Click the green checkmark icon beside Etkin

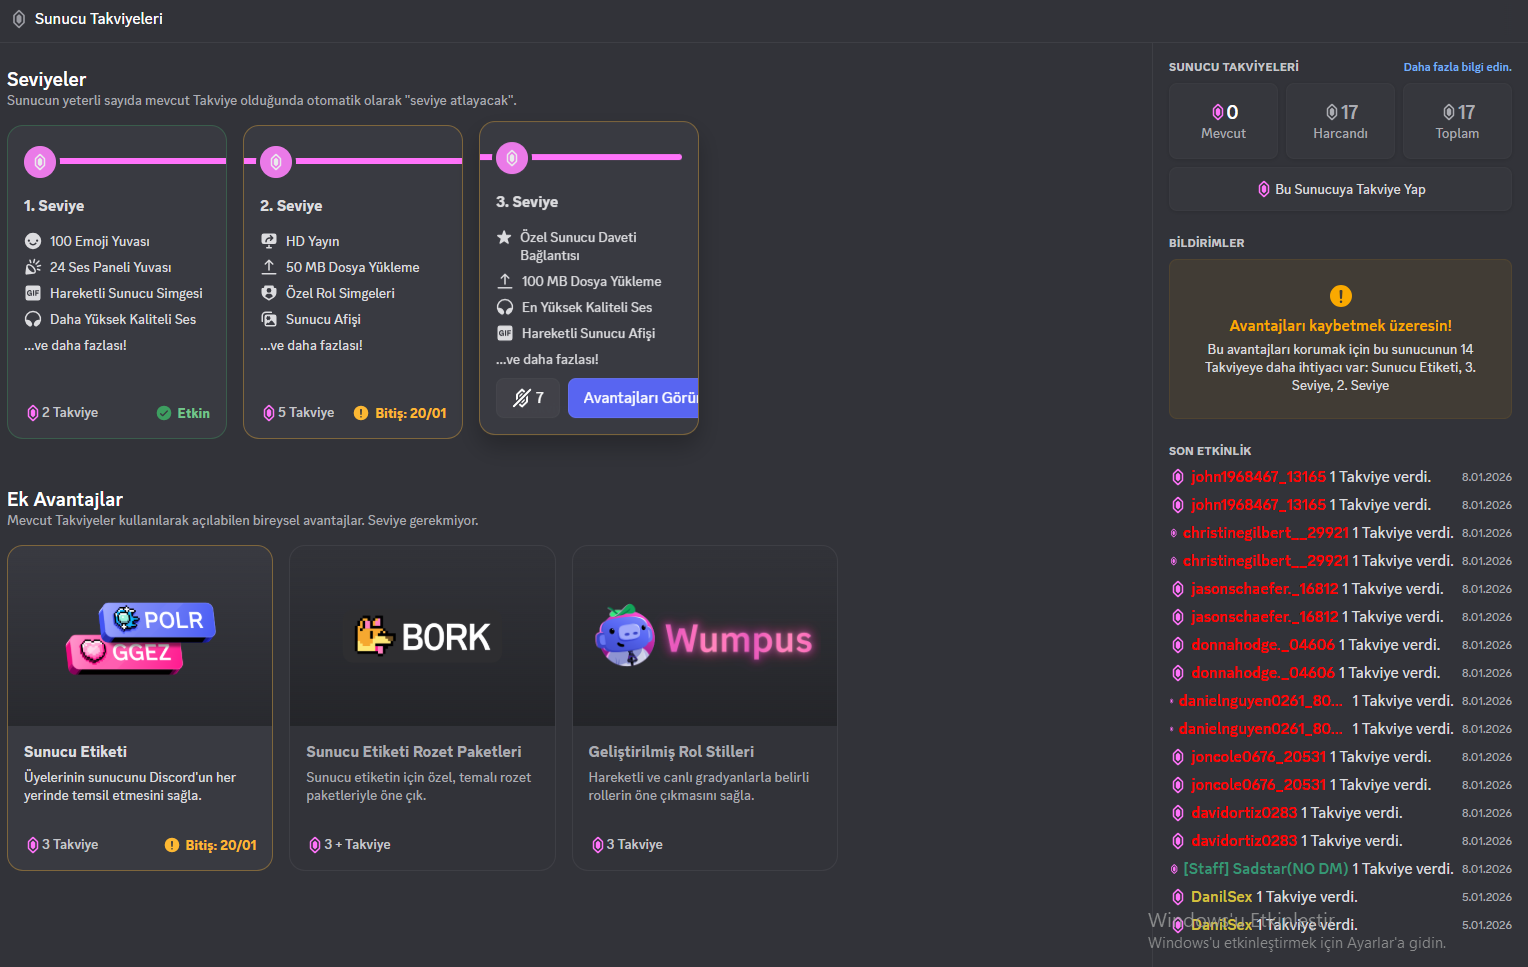pyautogui.click(x=164, y=413)
